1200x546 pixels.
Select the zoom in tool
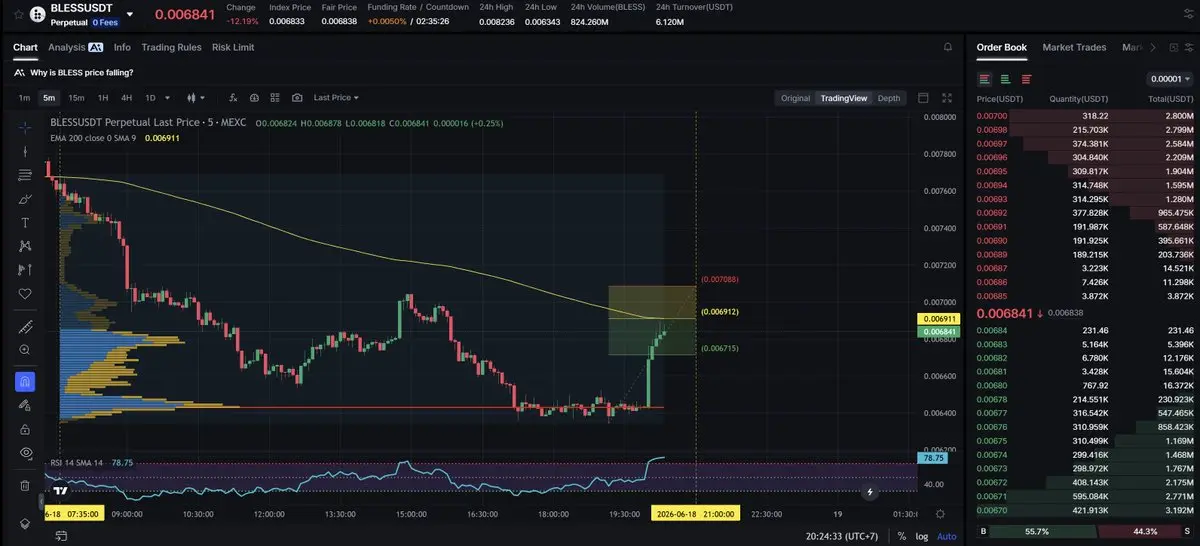25,350
